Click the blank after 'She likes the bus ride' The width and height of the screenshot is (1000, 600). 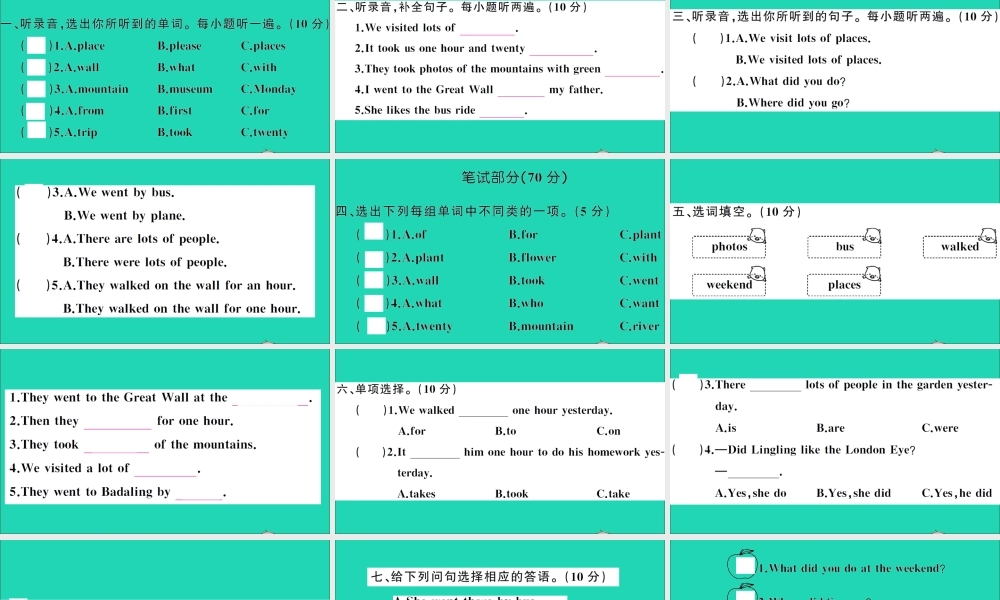tap(502, 113)
